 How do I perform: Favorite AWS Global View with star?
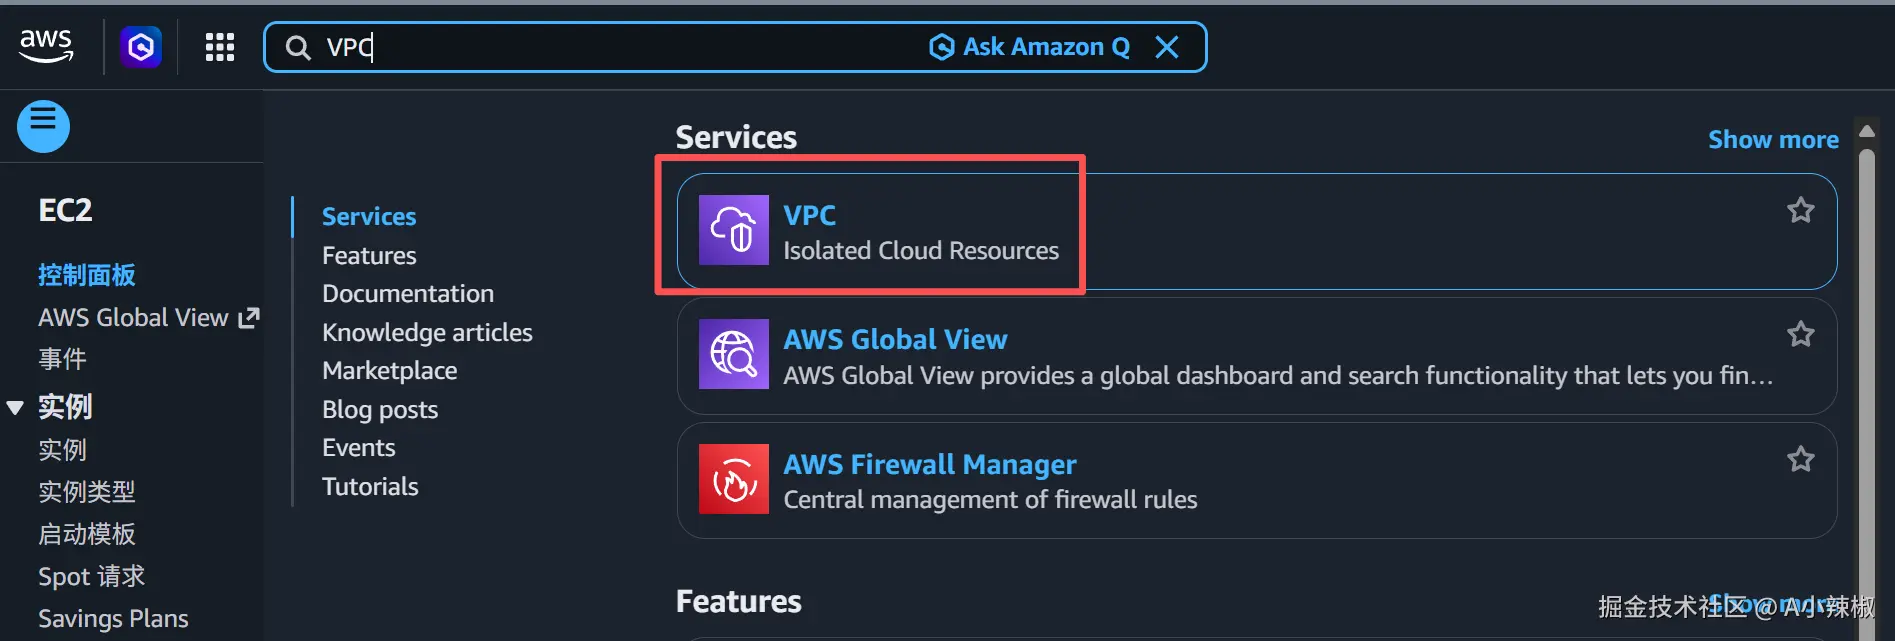[x=1800, y=334]
